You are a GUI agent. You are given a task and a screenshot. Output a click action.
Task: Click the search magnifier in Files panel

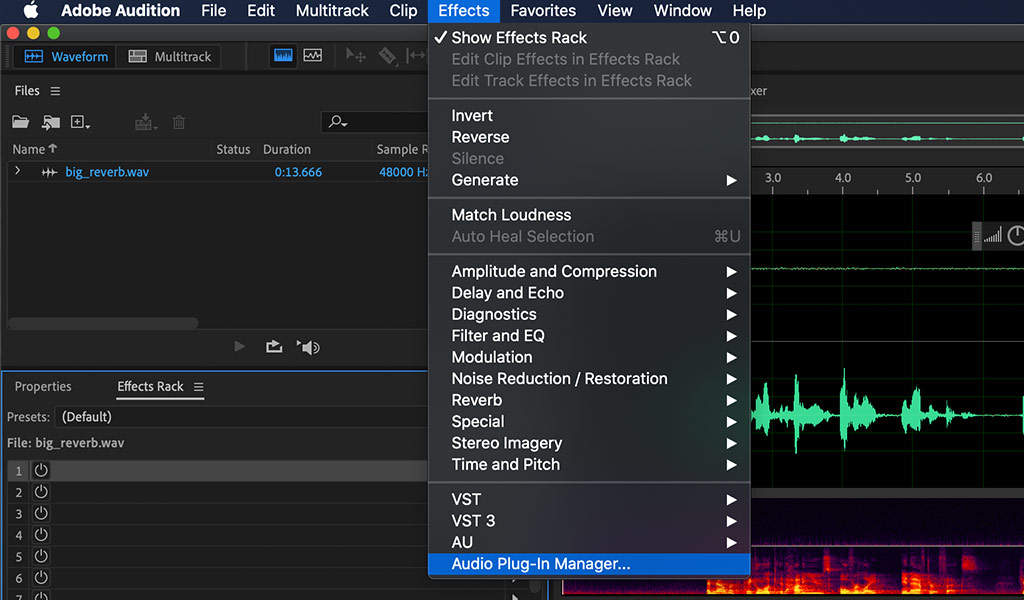338,122
